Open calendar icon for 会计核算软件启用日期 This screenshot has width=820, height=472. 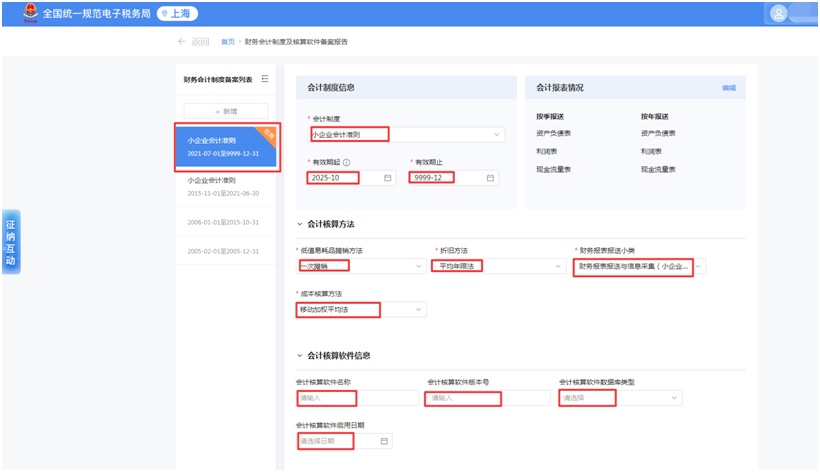[x=384, y=441]
